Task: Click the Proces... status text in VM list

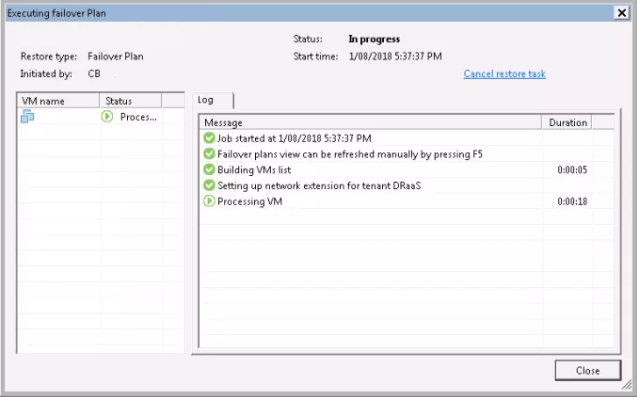Action: coord(138,117)
